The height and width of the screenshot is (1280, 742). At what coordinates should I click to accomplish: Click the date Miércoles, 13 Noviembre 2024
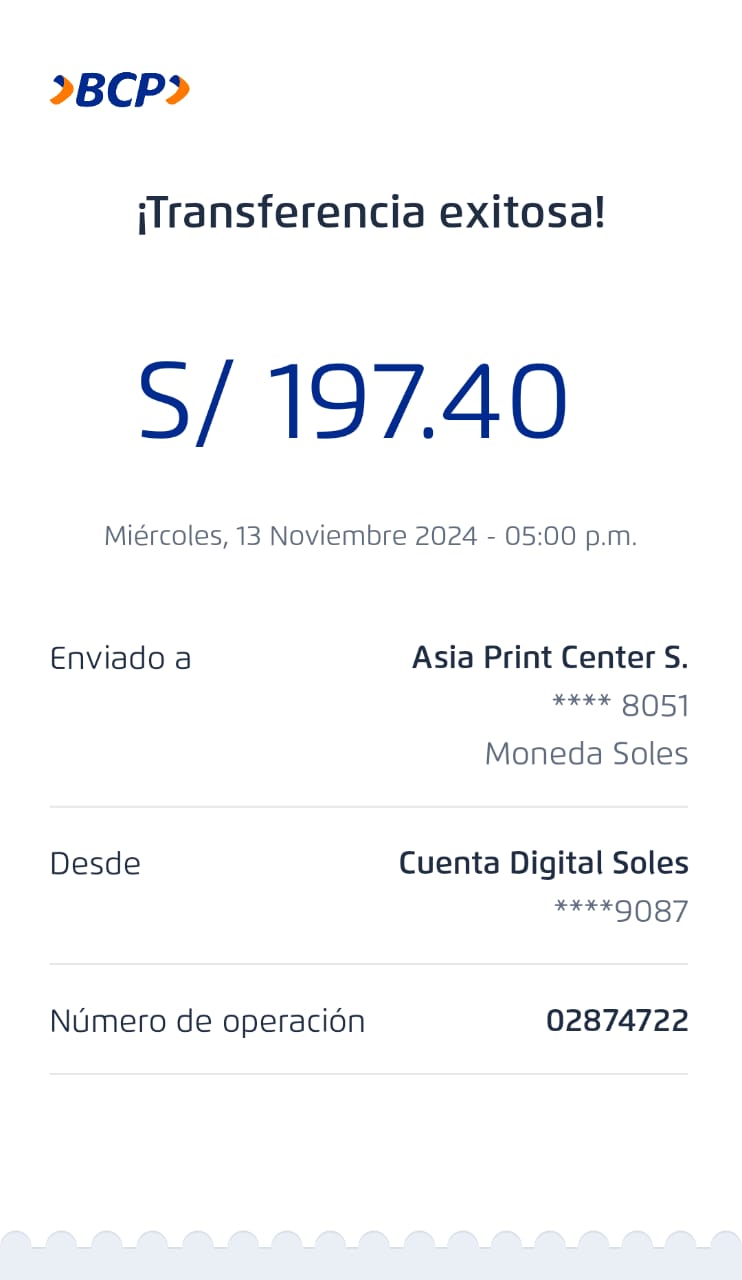290,536
